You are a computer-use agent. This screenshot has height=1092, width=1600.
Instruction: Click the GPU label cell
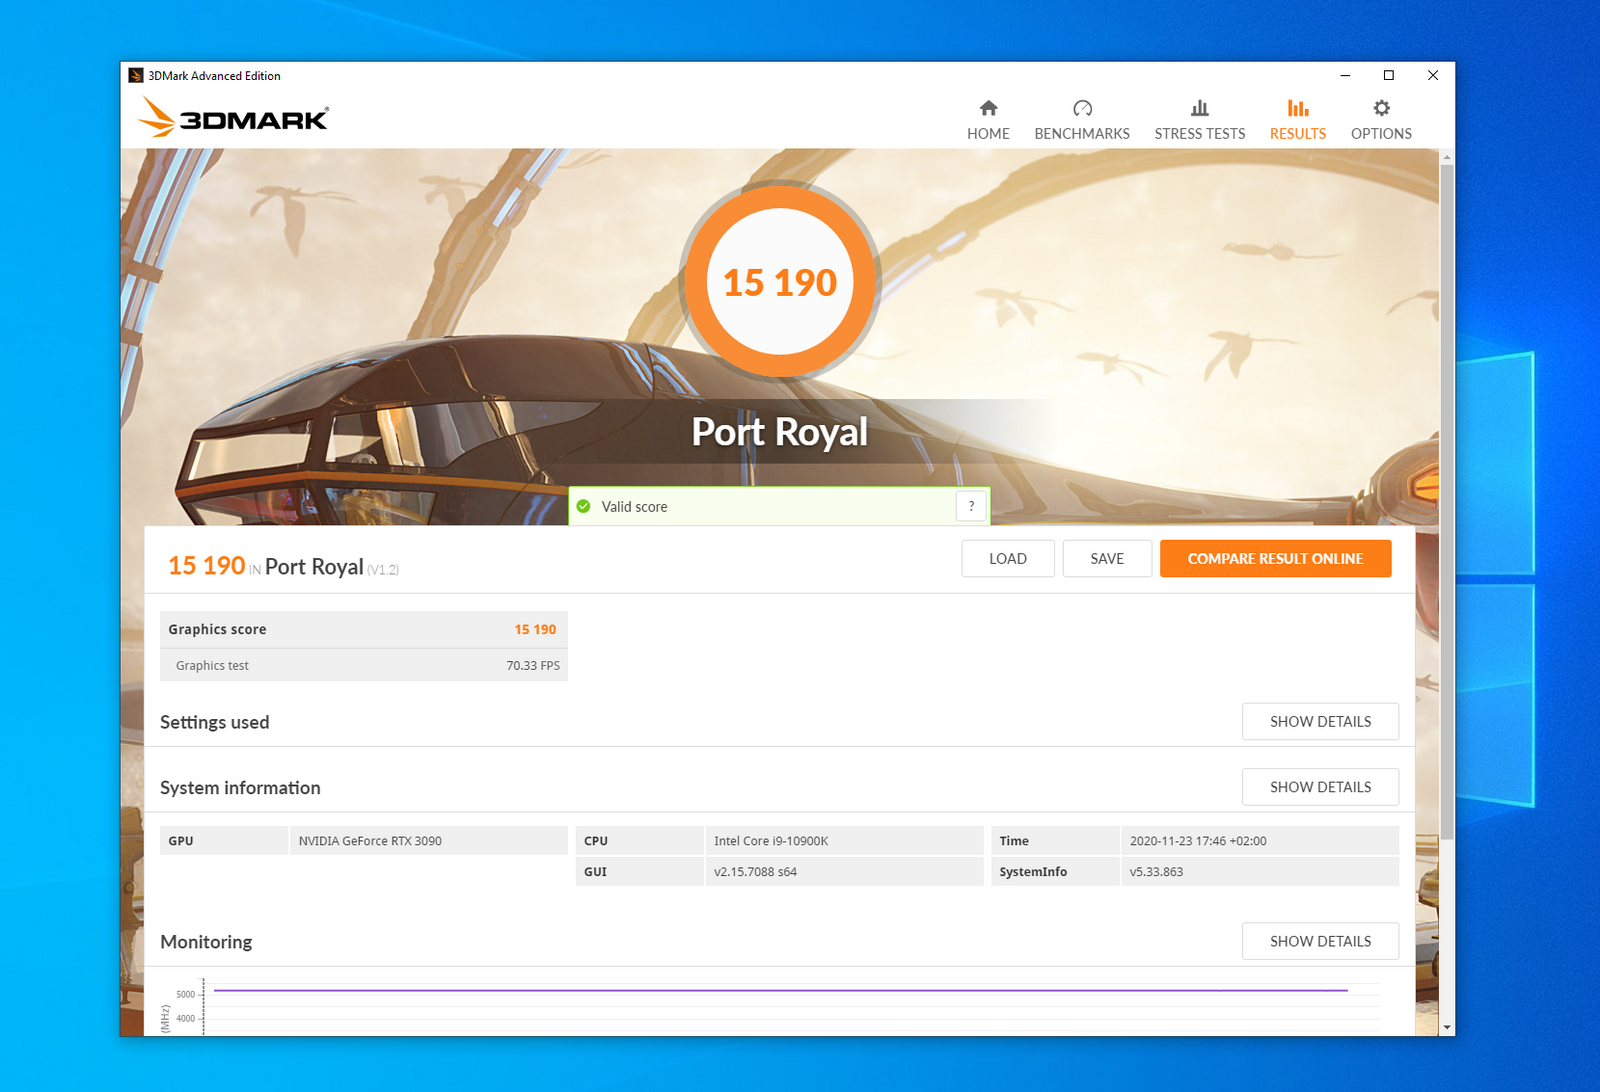pyautogui.click(x=224, y=841)
